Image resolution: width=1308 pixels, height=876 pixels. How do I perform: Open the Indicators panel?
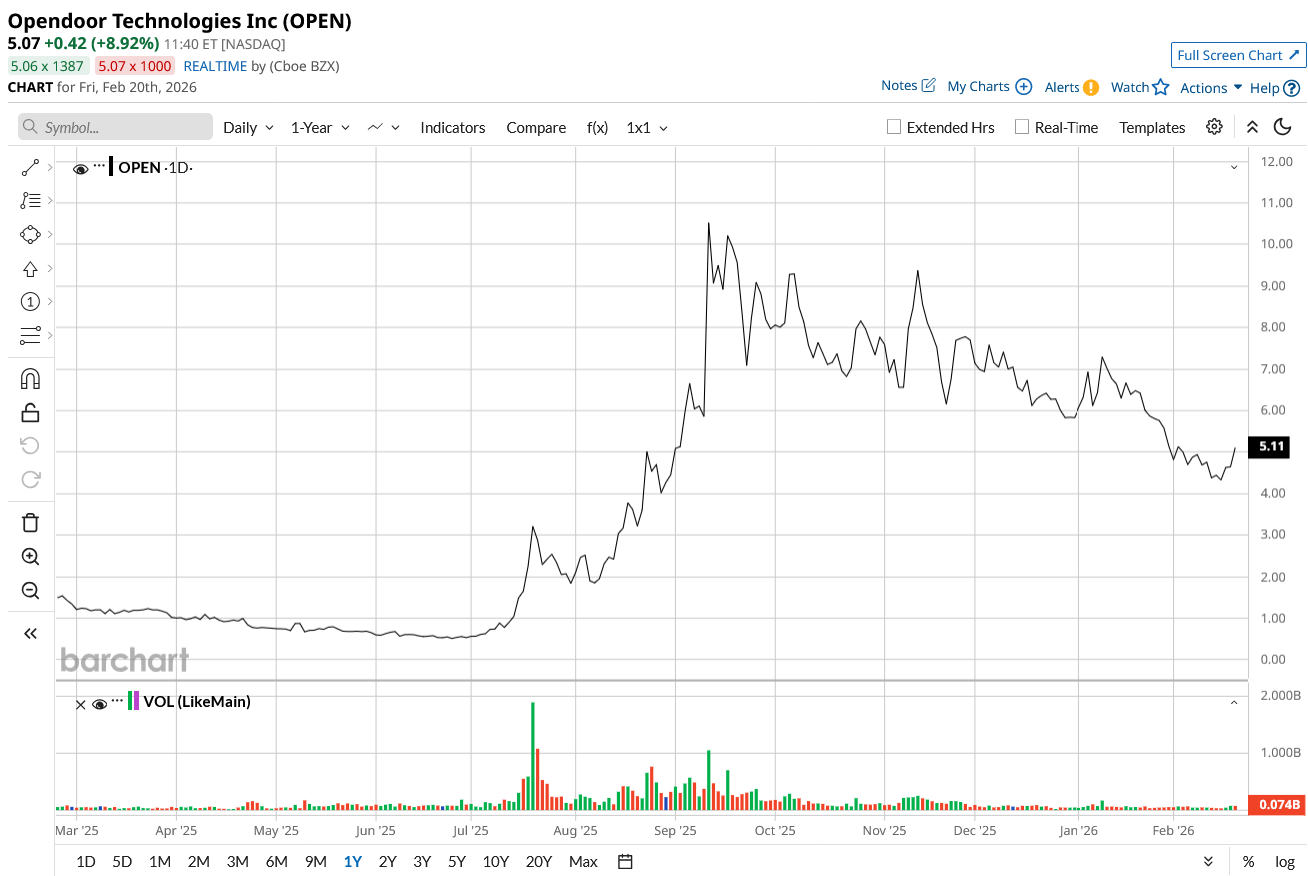coord(453,128)
